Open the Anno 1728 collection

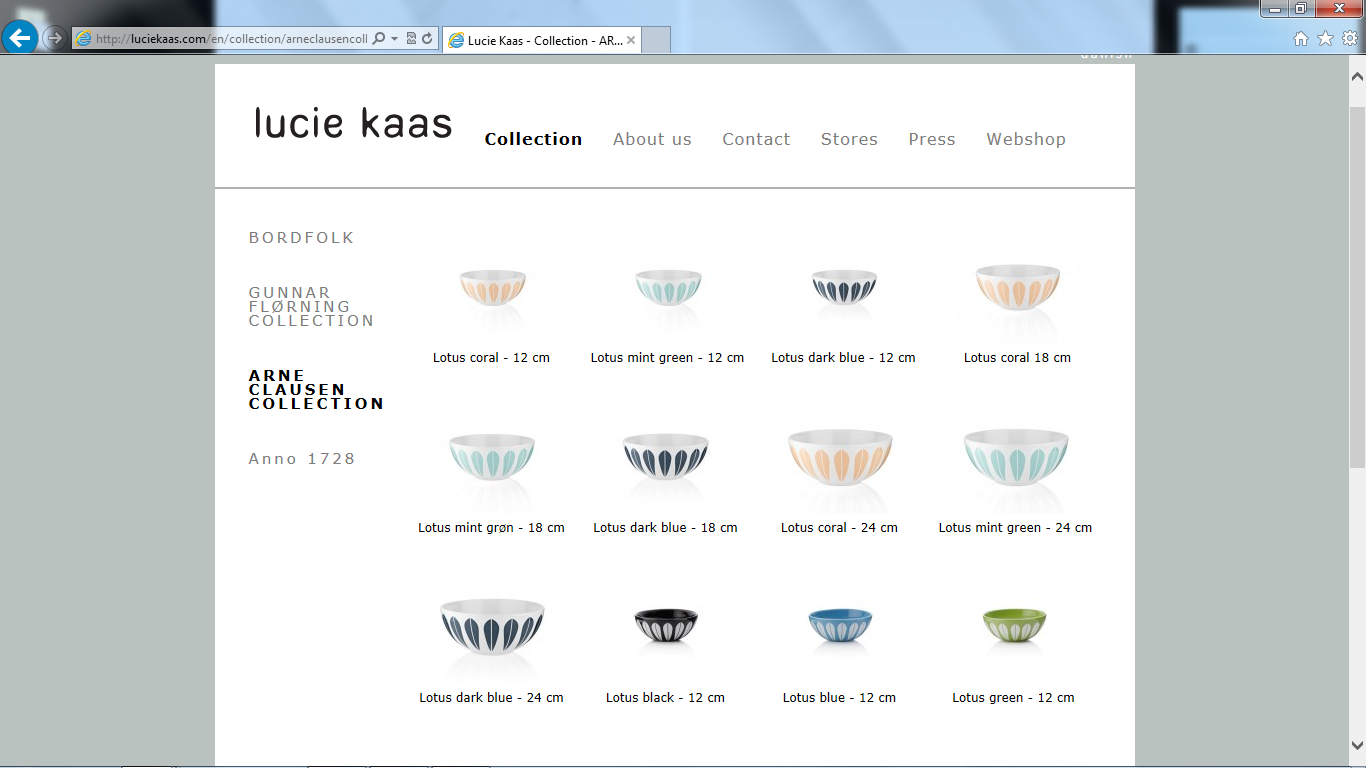click(x=302, y=459)
